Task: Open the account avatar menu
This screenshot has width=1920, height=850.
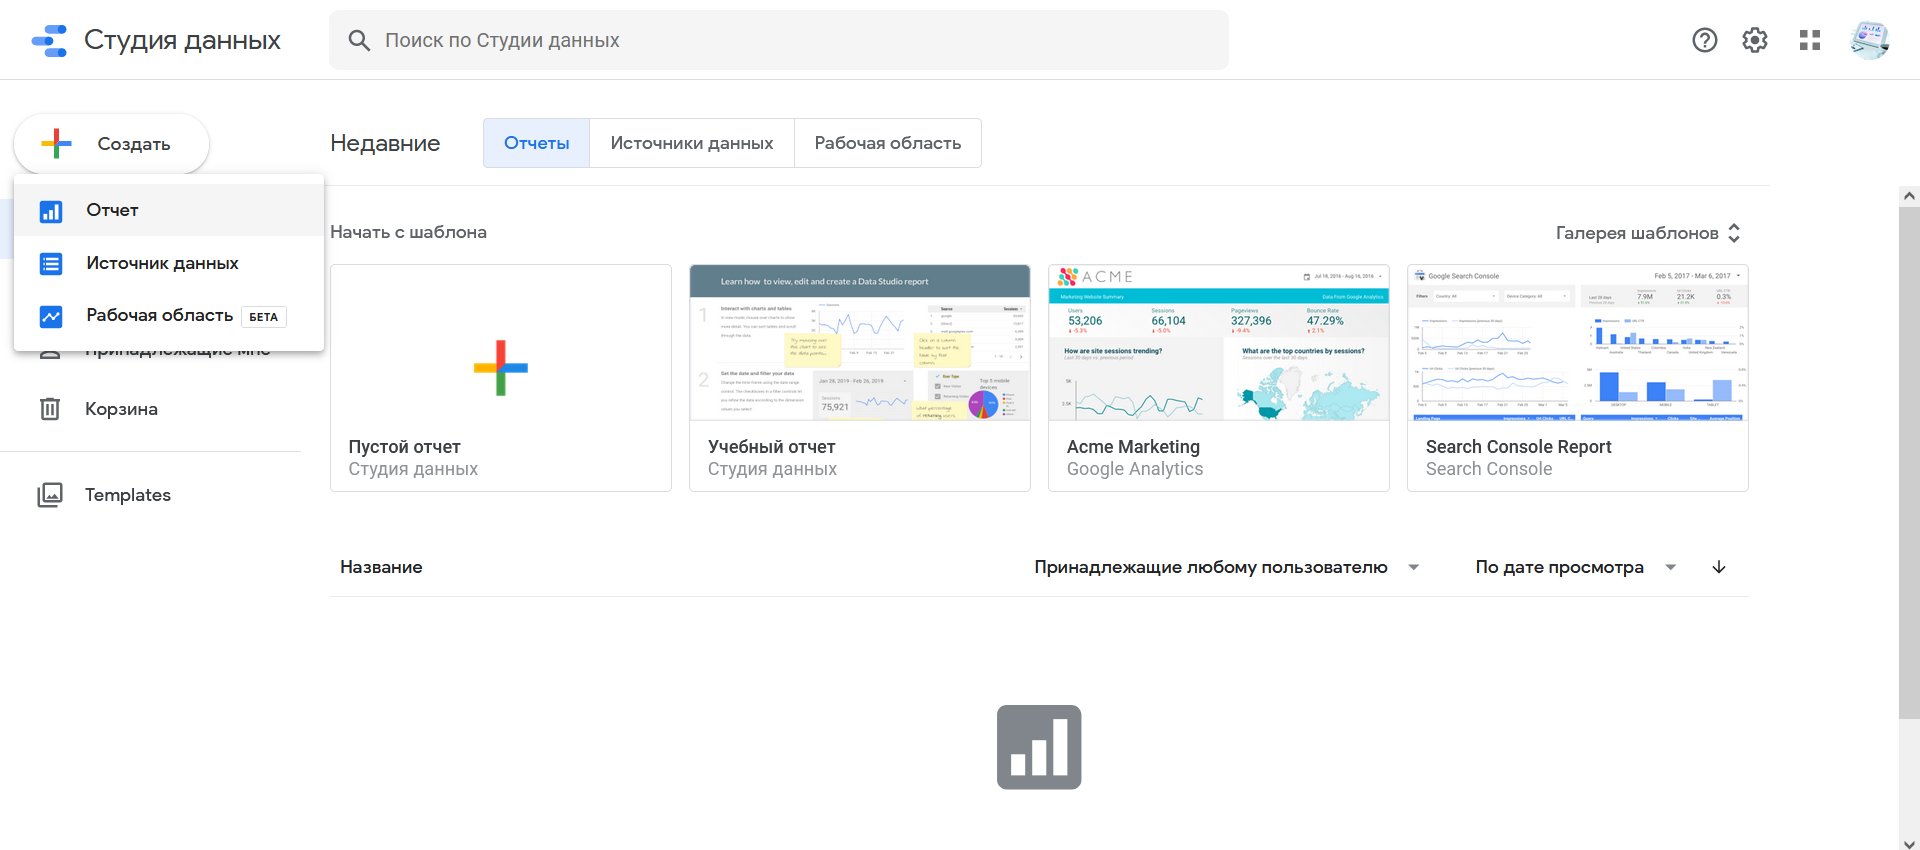Action: pos(1869,40)
